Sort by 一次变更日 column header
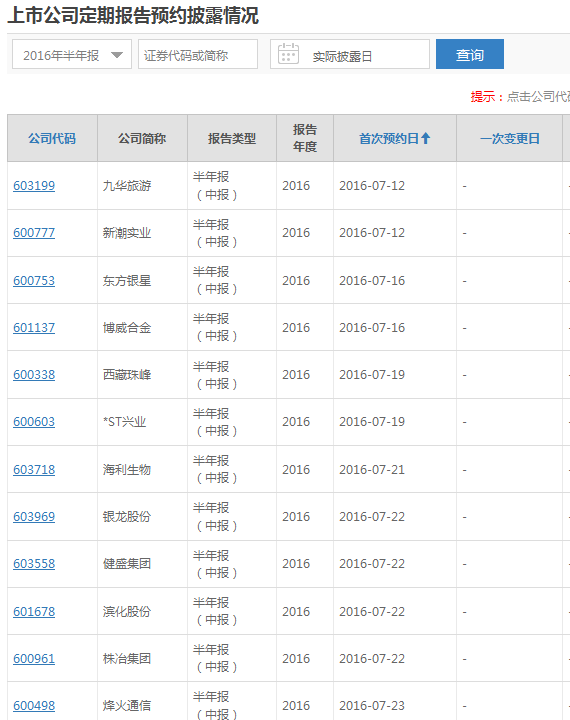The height and width of the screenshot is (720, 570). click(509, 139)
